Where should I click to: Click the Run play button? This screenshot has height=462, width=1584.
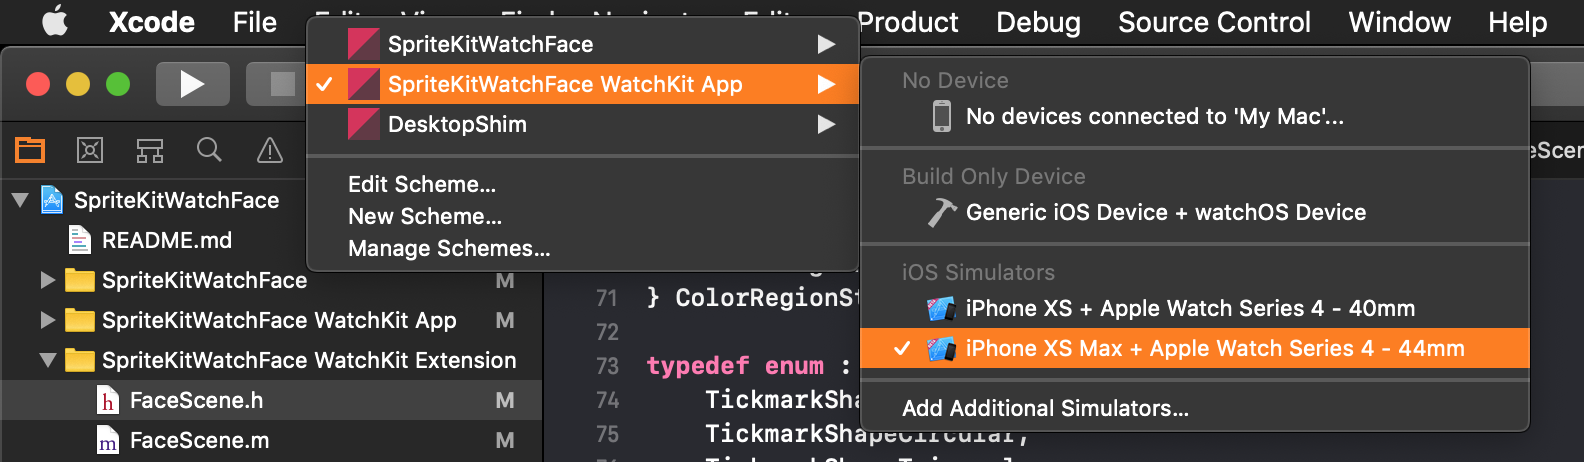tap(192, 84)
